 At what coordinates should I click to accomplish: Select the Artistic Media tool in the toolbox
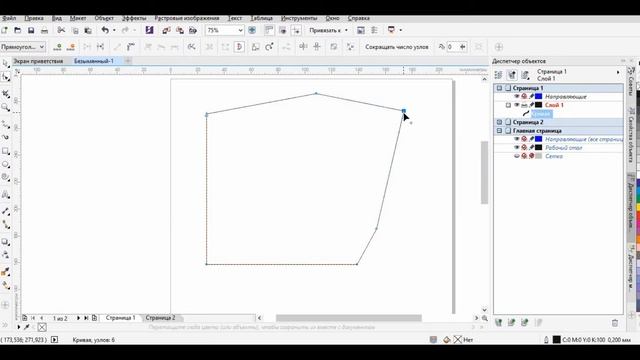(x=5, y=138)
